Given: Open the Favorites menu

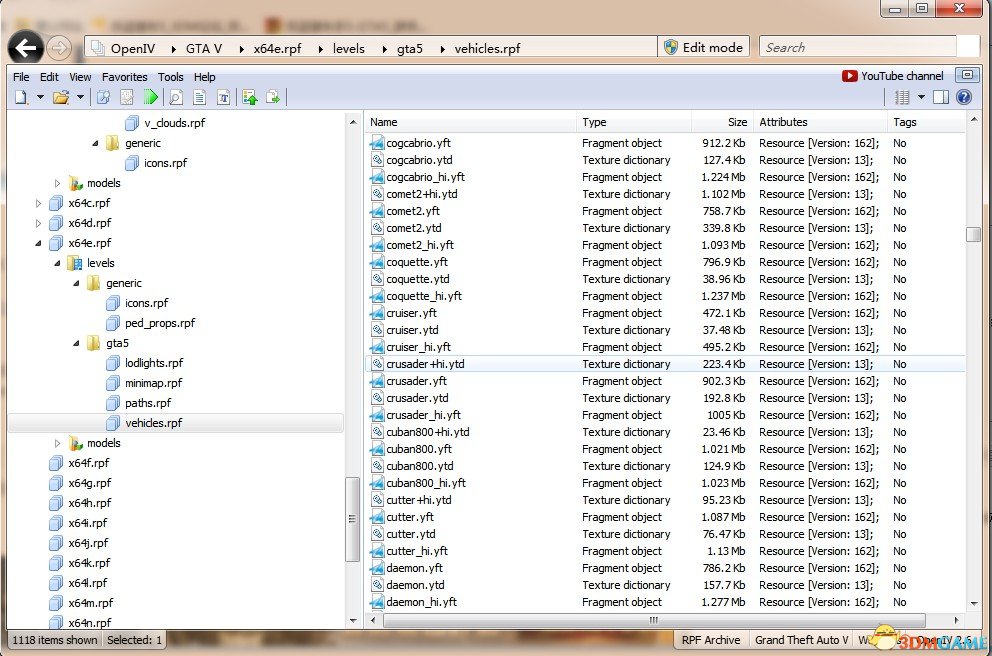Looking at the screenshot, I should point(125,77).
